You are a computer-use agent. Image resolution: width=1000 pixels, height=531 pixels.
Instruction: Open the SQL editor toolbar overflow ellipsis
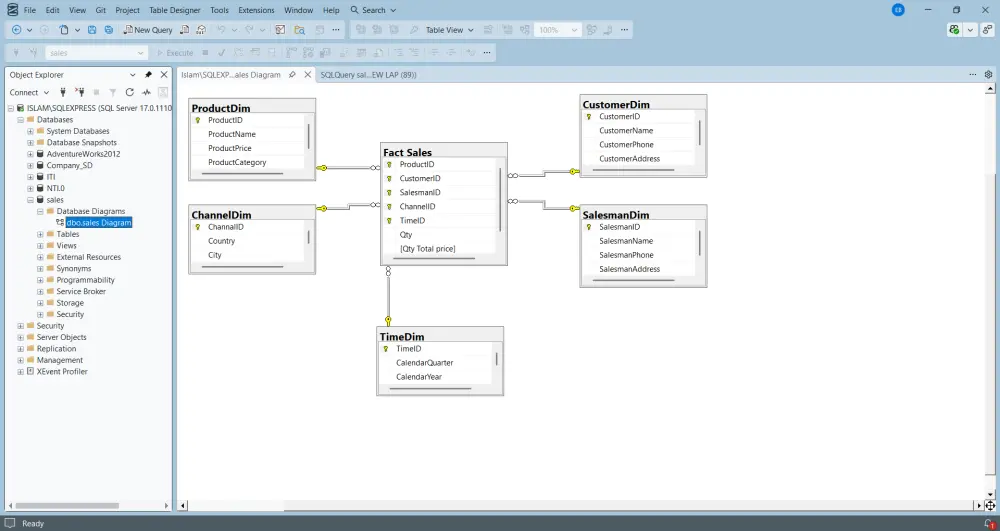pos(487,53)
